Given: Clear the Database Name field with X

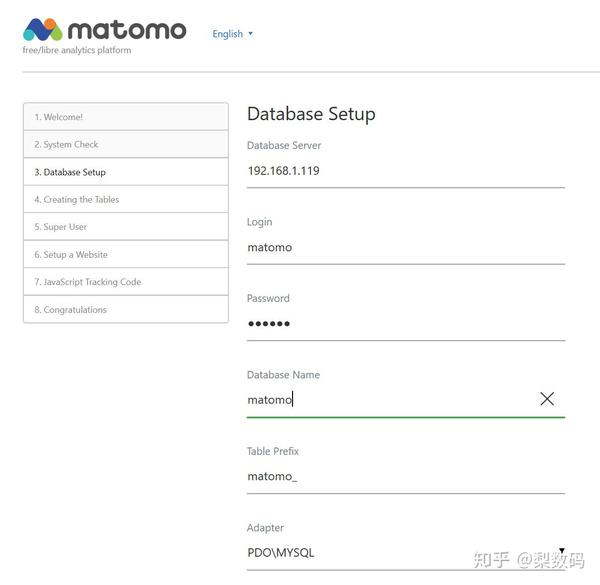Looking at the screenshot, I should (547, 399).
